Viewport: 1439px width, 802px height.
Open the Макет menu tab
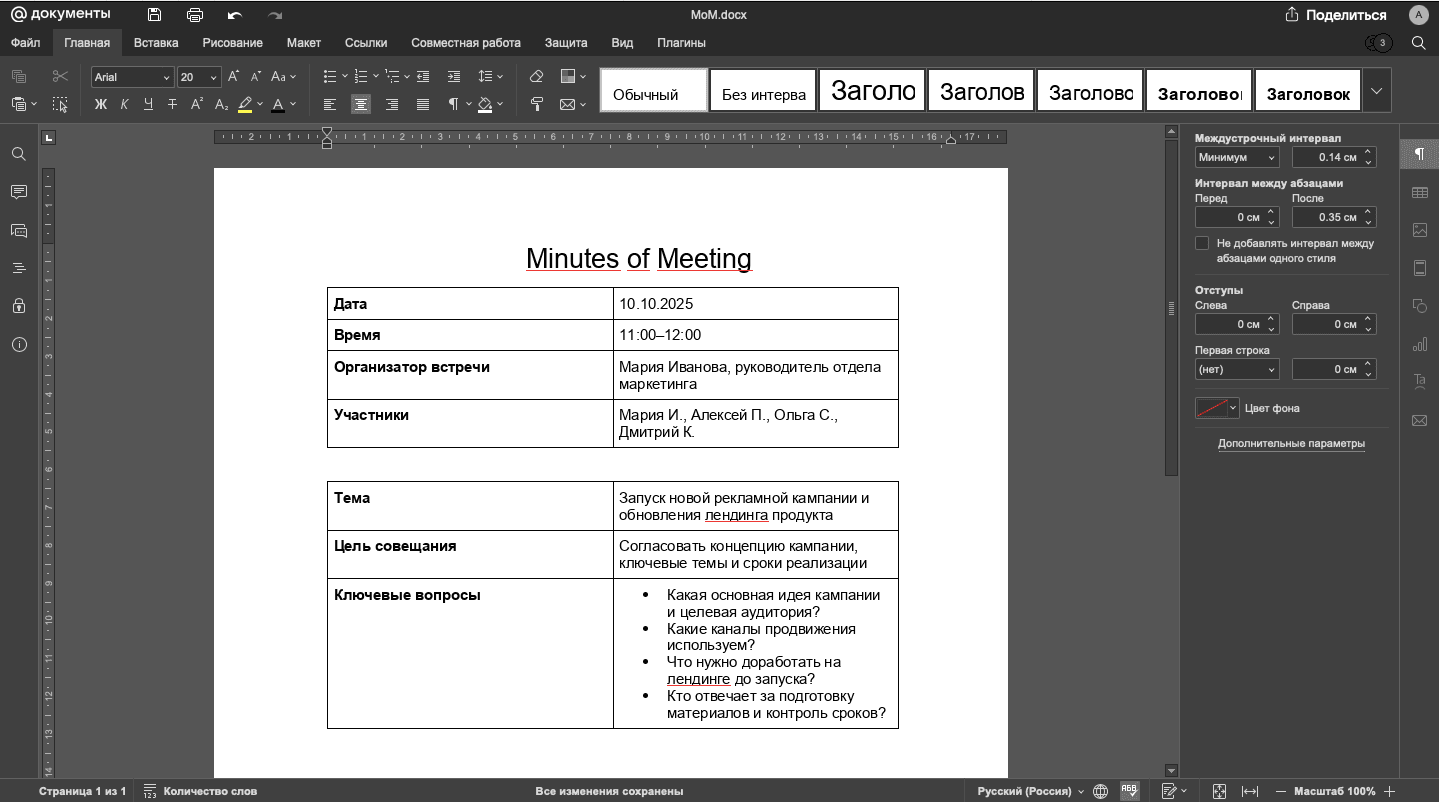point(304,42)
